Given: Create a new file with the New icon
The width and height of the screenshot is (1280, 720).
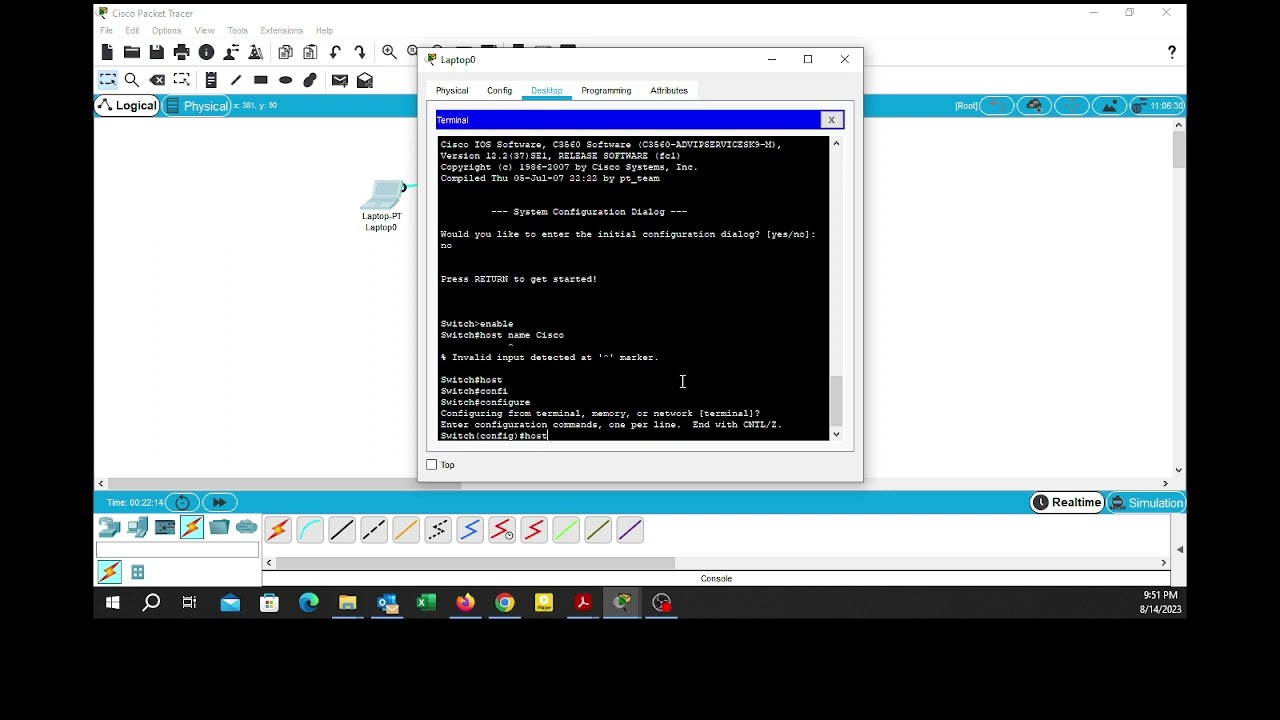Looking at the screenshot, I should (107, 52).
